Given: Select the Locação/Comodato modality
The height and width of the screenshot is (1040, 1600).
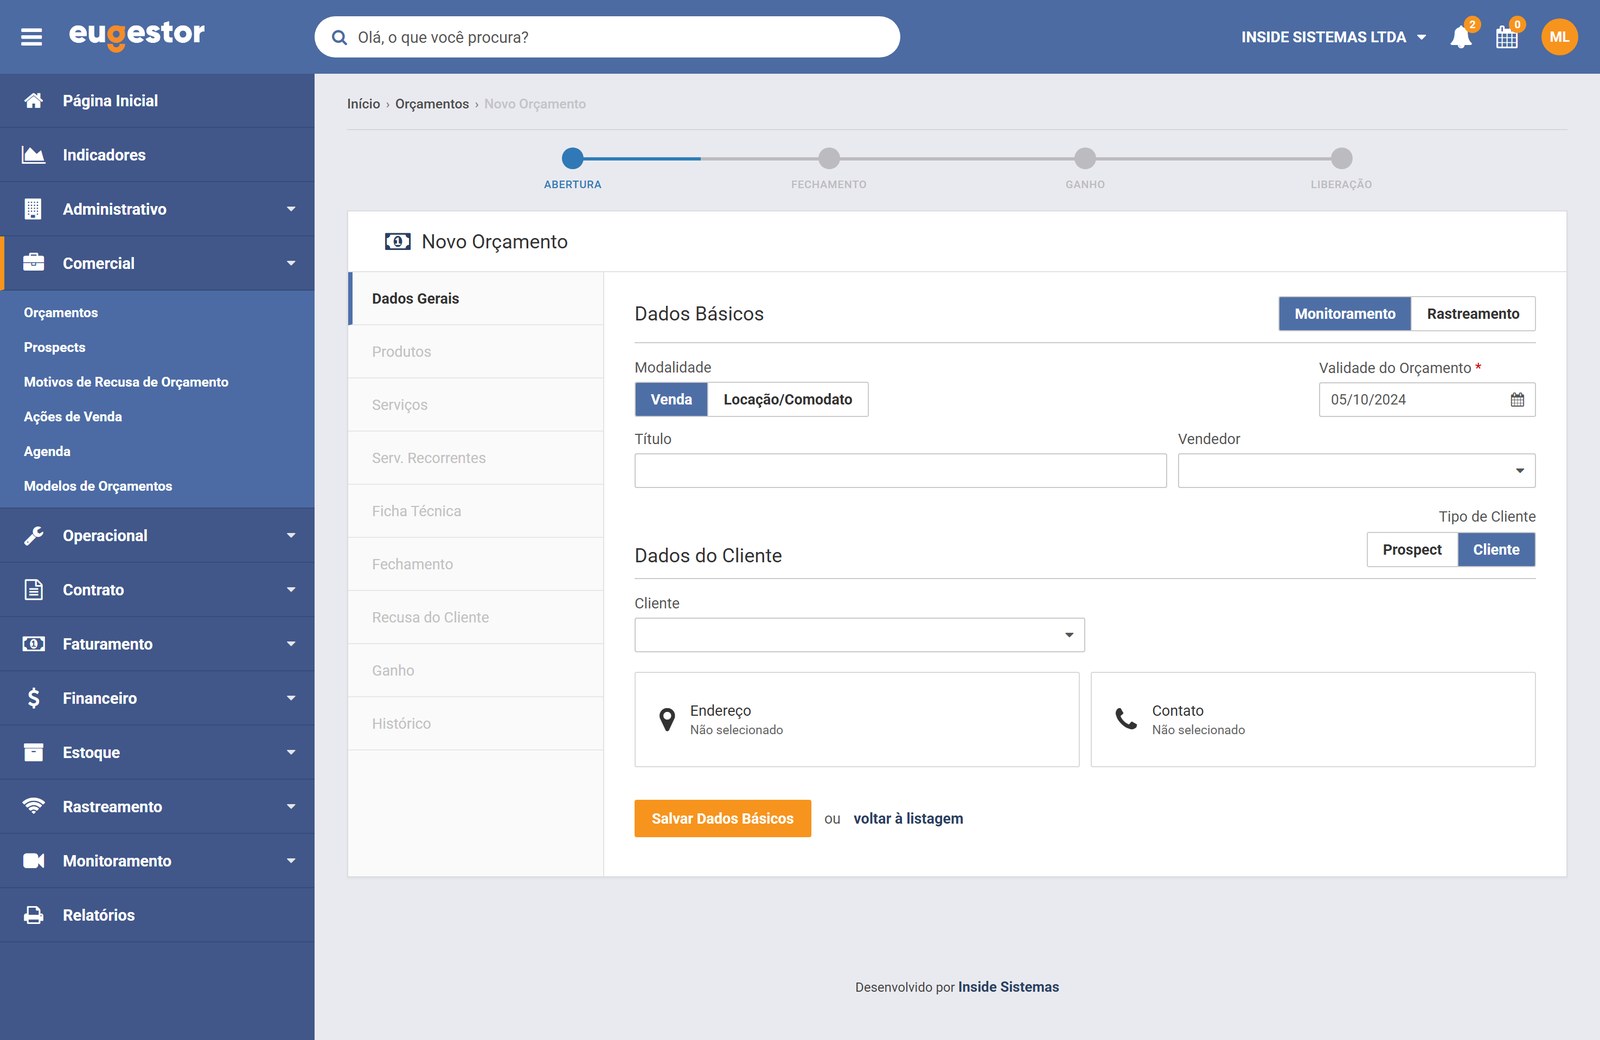Looking at the screenshot, I should click(788, 399).
